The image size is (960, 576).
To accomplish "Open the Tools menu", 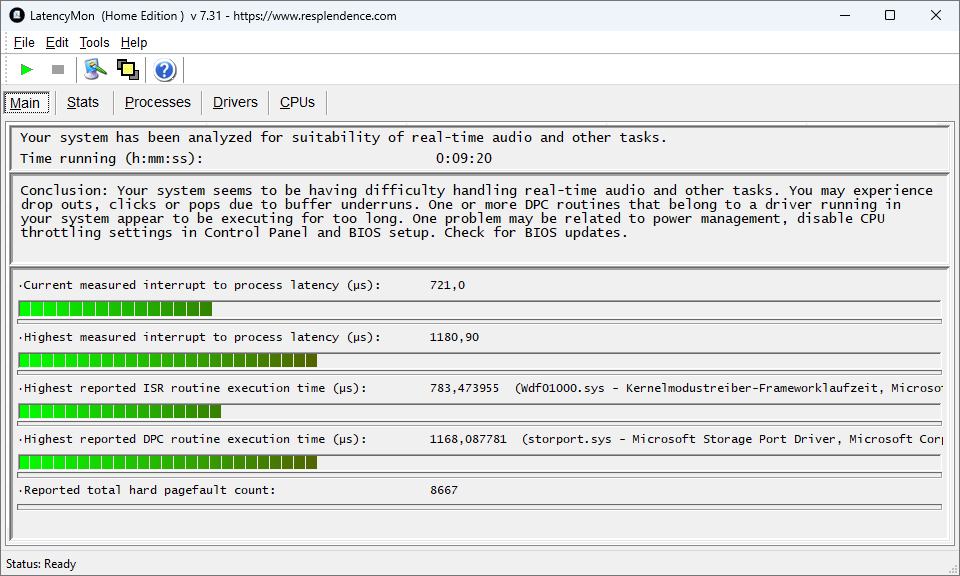I will click(x=94, y=42).
